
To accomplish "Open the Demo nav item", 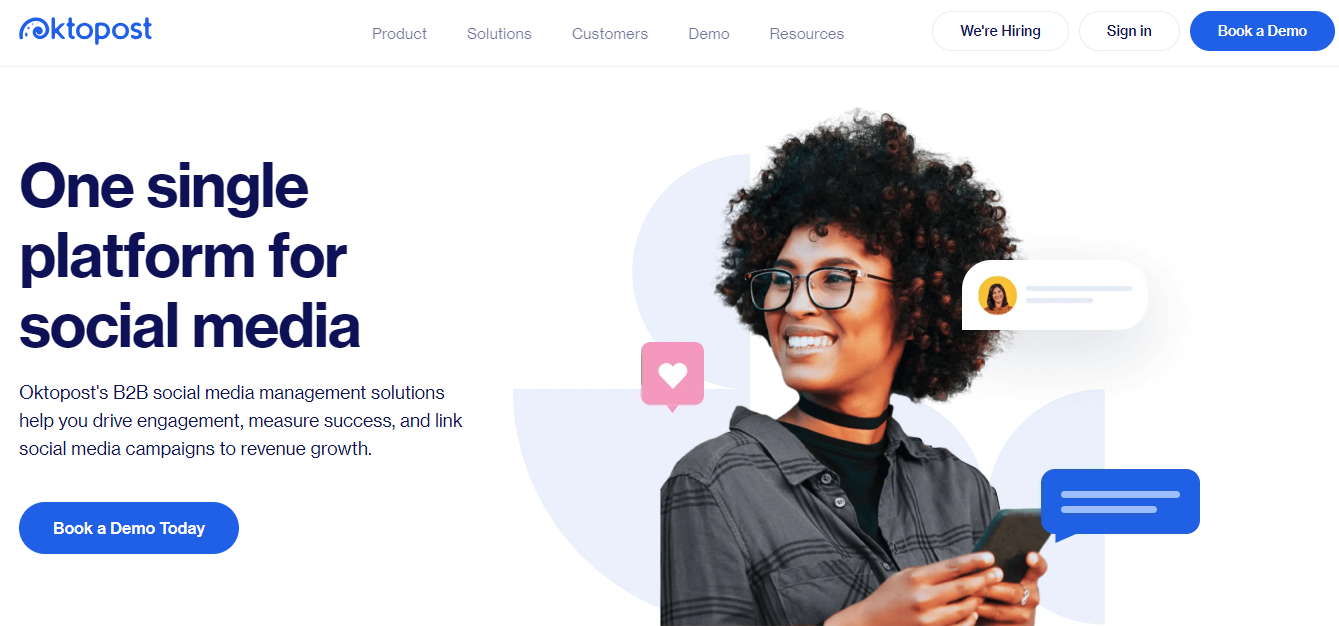I will 709,33.
